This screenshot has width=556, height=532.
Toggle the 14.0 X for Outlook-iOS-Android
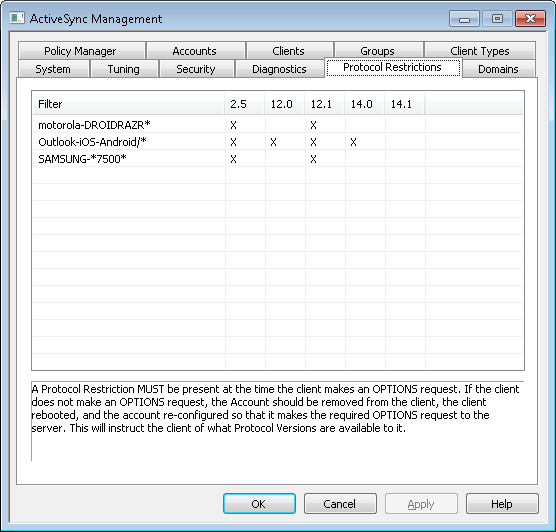tap(353, 142)
